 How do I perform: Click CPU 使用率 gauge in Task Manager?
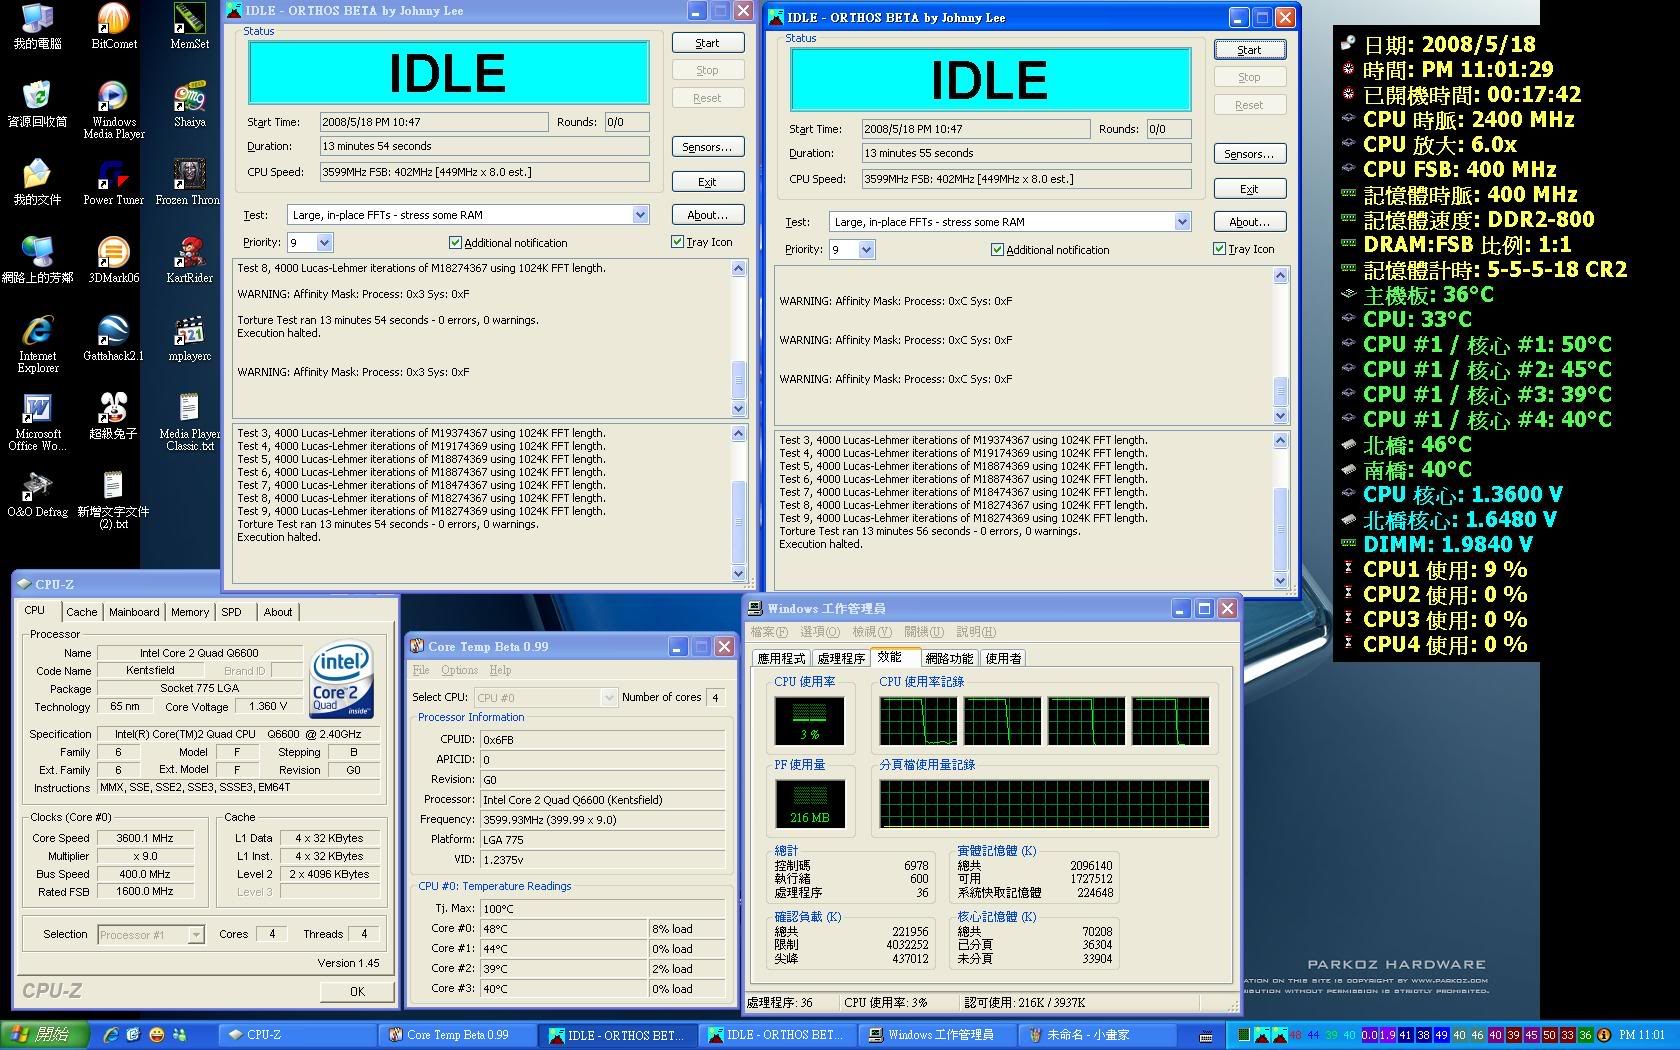coord(809,721)
